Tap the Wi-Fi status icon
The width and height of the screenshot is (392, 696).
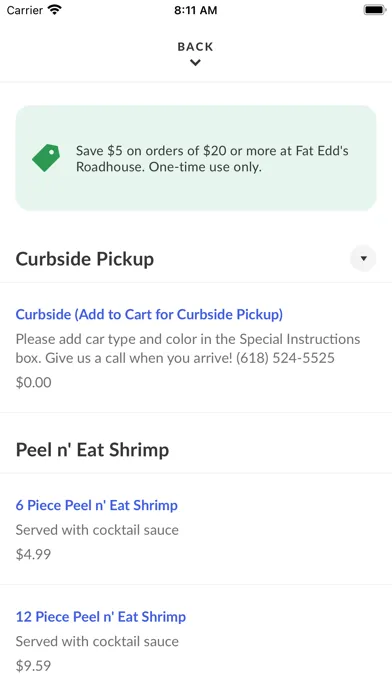pos(55,9)
